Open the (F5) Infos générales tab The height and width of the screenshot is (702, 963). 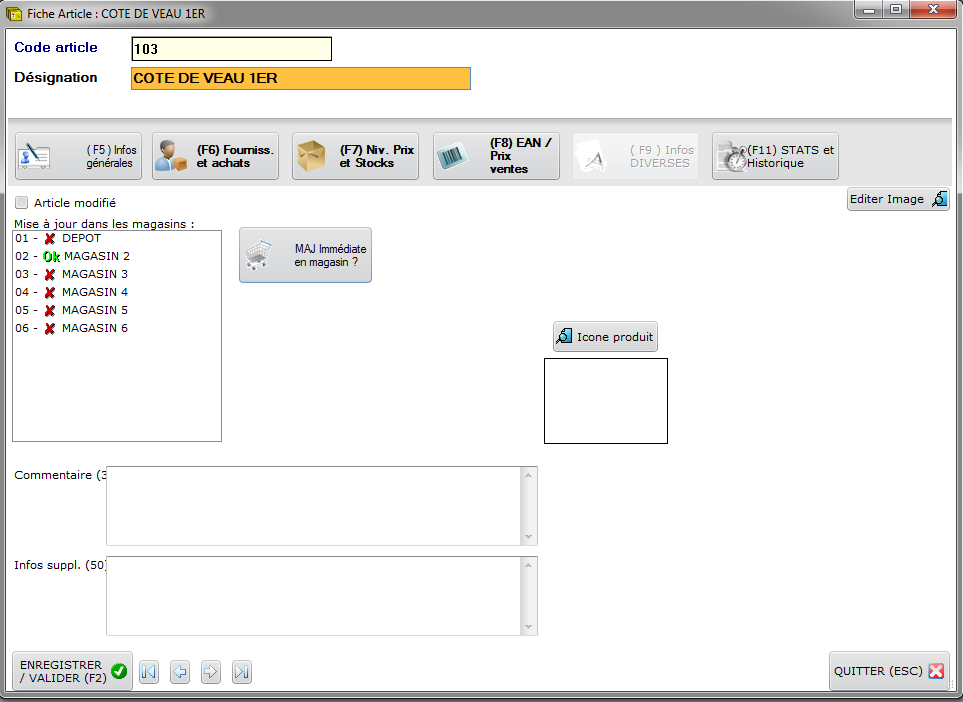[x=78, y=157]
